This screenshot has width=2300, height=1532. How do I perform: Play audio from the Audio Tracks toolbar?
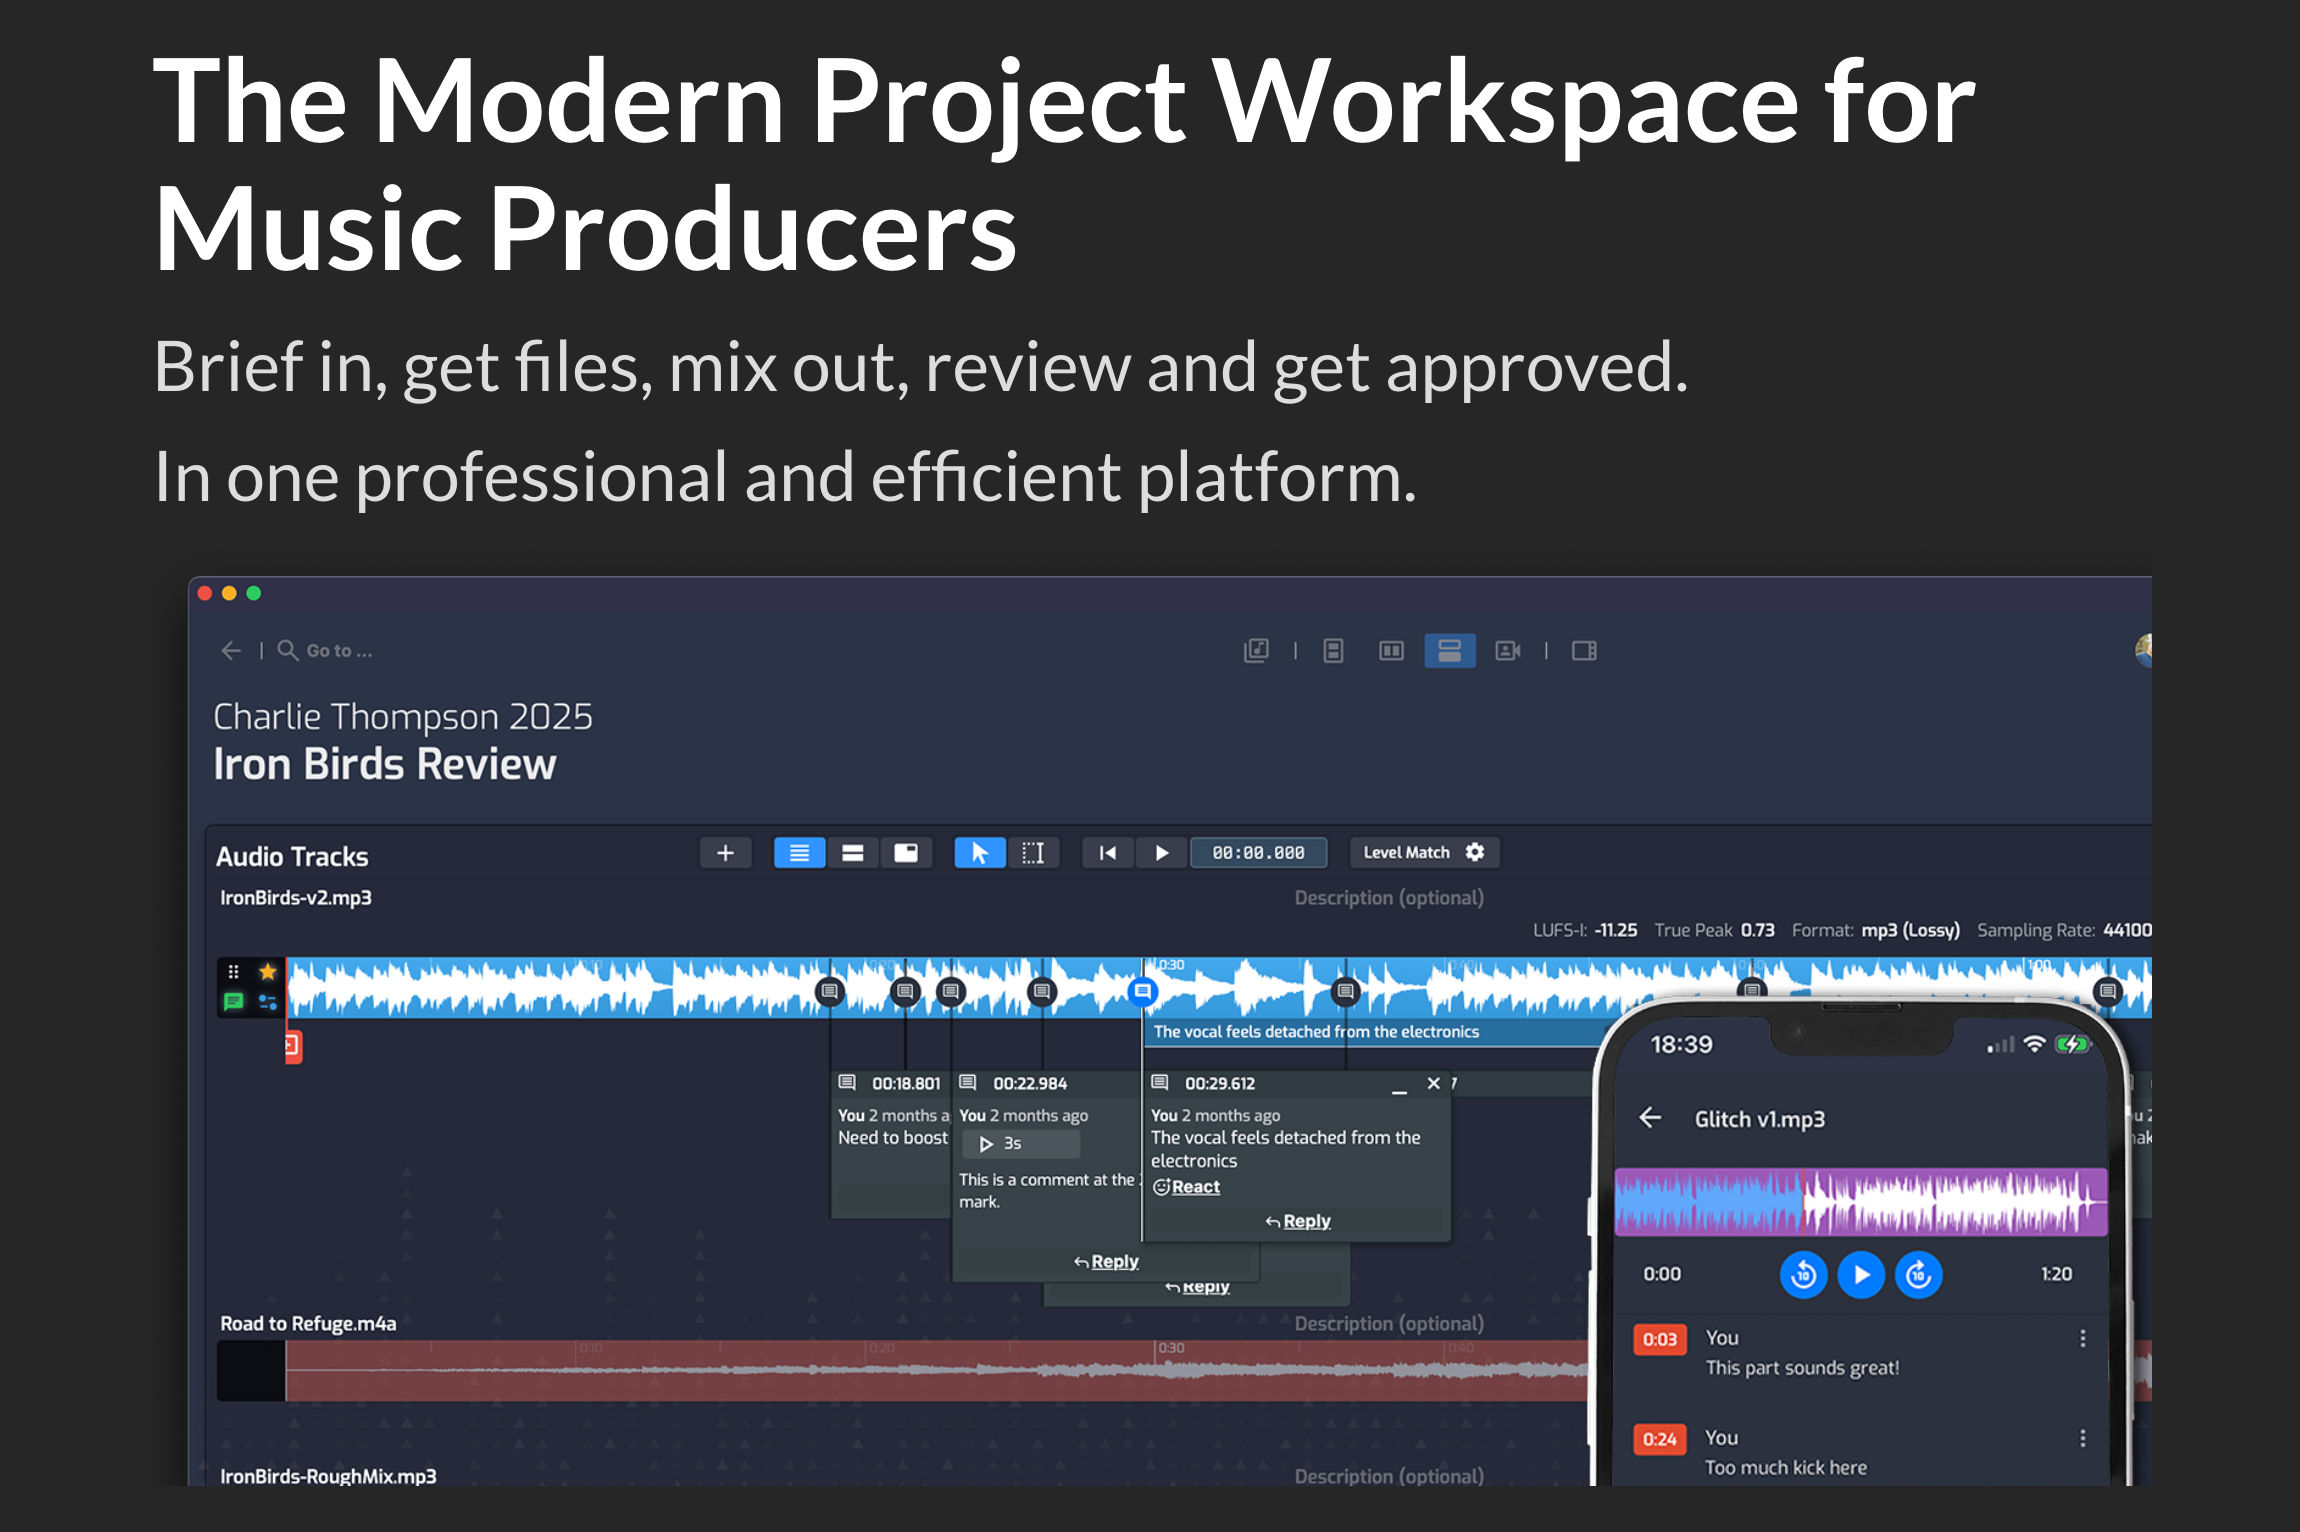[1161, 853]
